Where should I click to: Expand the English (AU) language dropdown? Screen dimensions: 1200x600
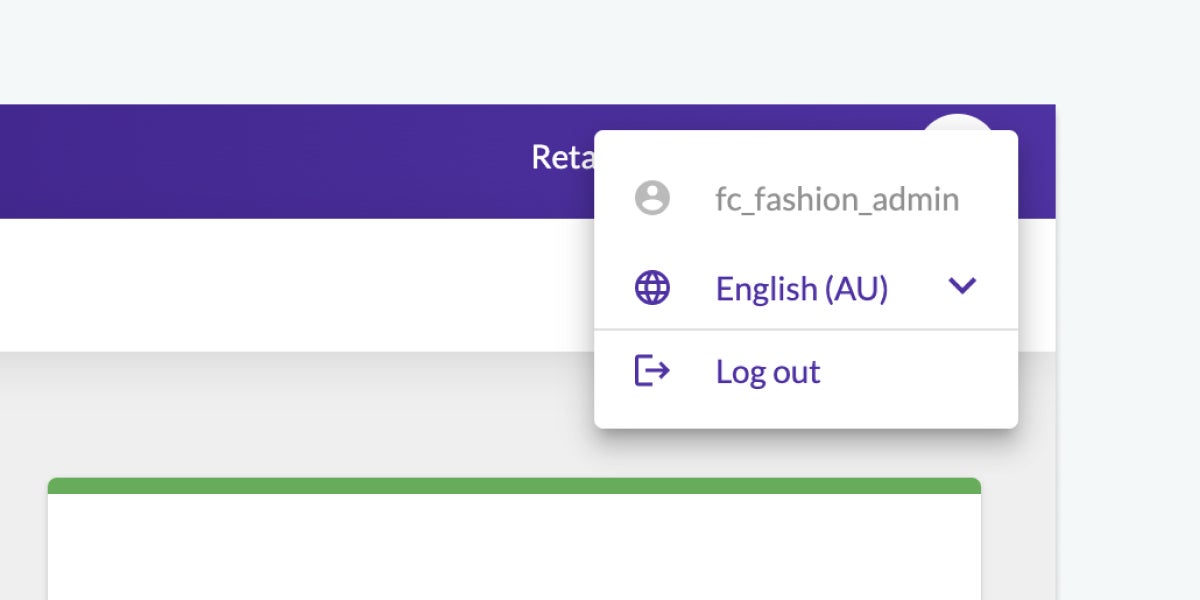coord(962,287)
